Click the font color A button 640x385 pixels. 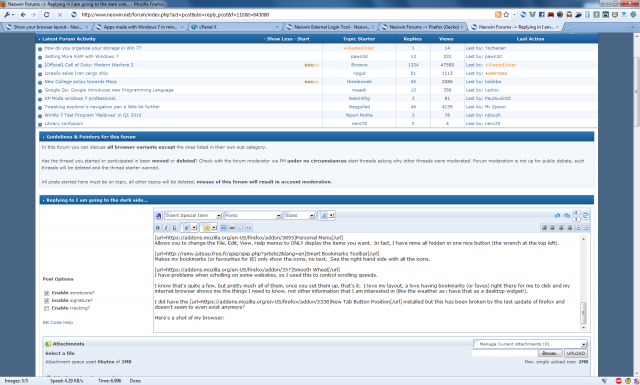[x=324, y=216]
